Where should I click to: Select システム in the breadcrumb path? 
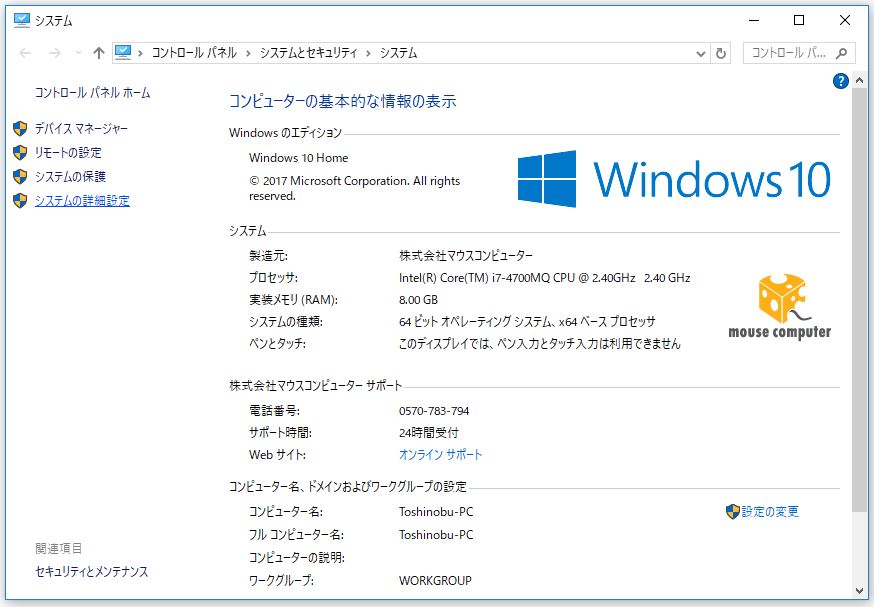399,53
